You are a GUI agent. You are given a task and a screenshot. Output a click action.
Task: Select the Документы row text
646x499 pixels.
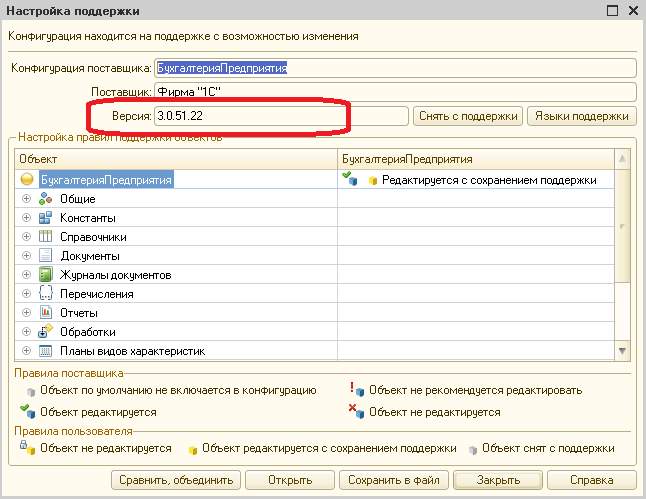tap(90, 256)
